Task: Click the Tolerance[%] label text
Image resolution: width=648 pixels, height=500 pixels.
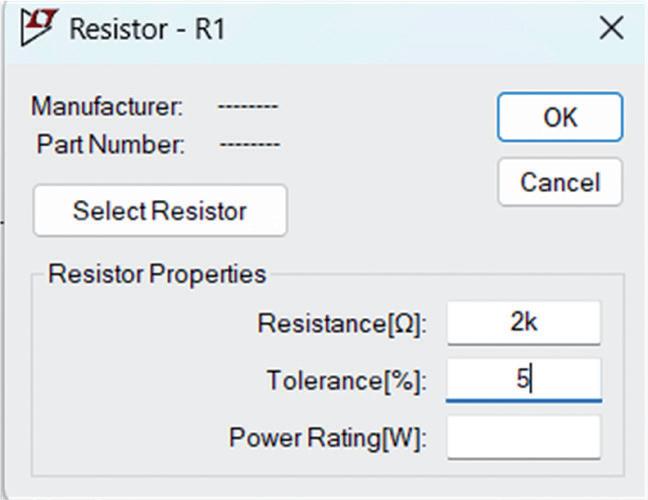Action: (345, 381)
